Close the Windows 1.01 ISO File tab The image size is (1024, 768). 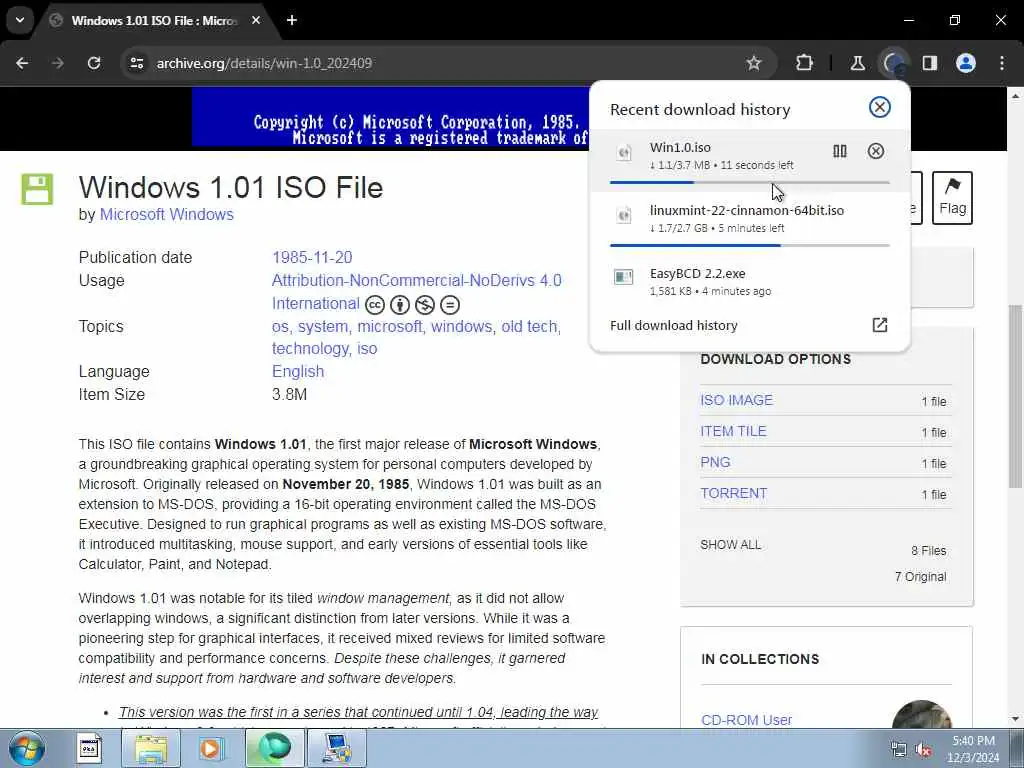click(x=256, y=20)
